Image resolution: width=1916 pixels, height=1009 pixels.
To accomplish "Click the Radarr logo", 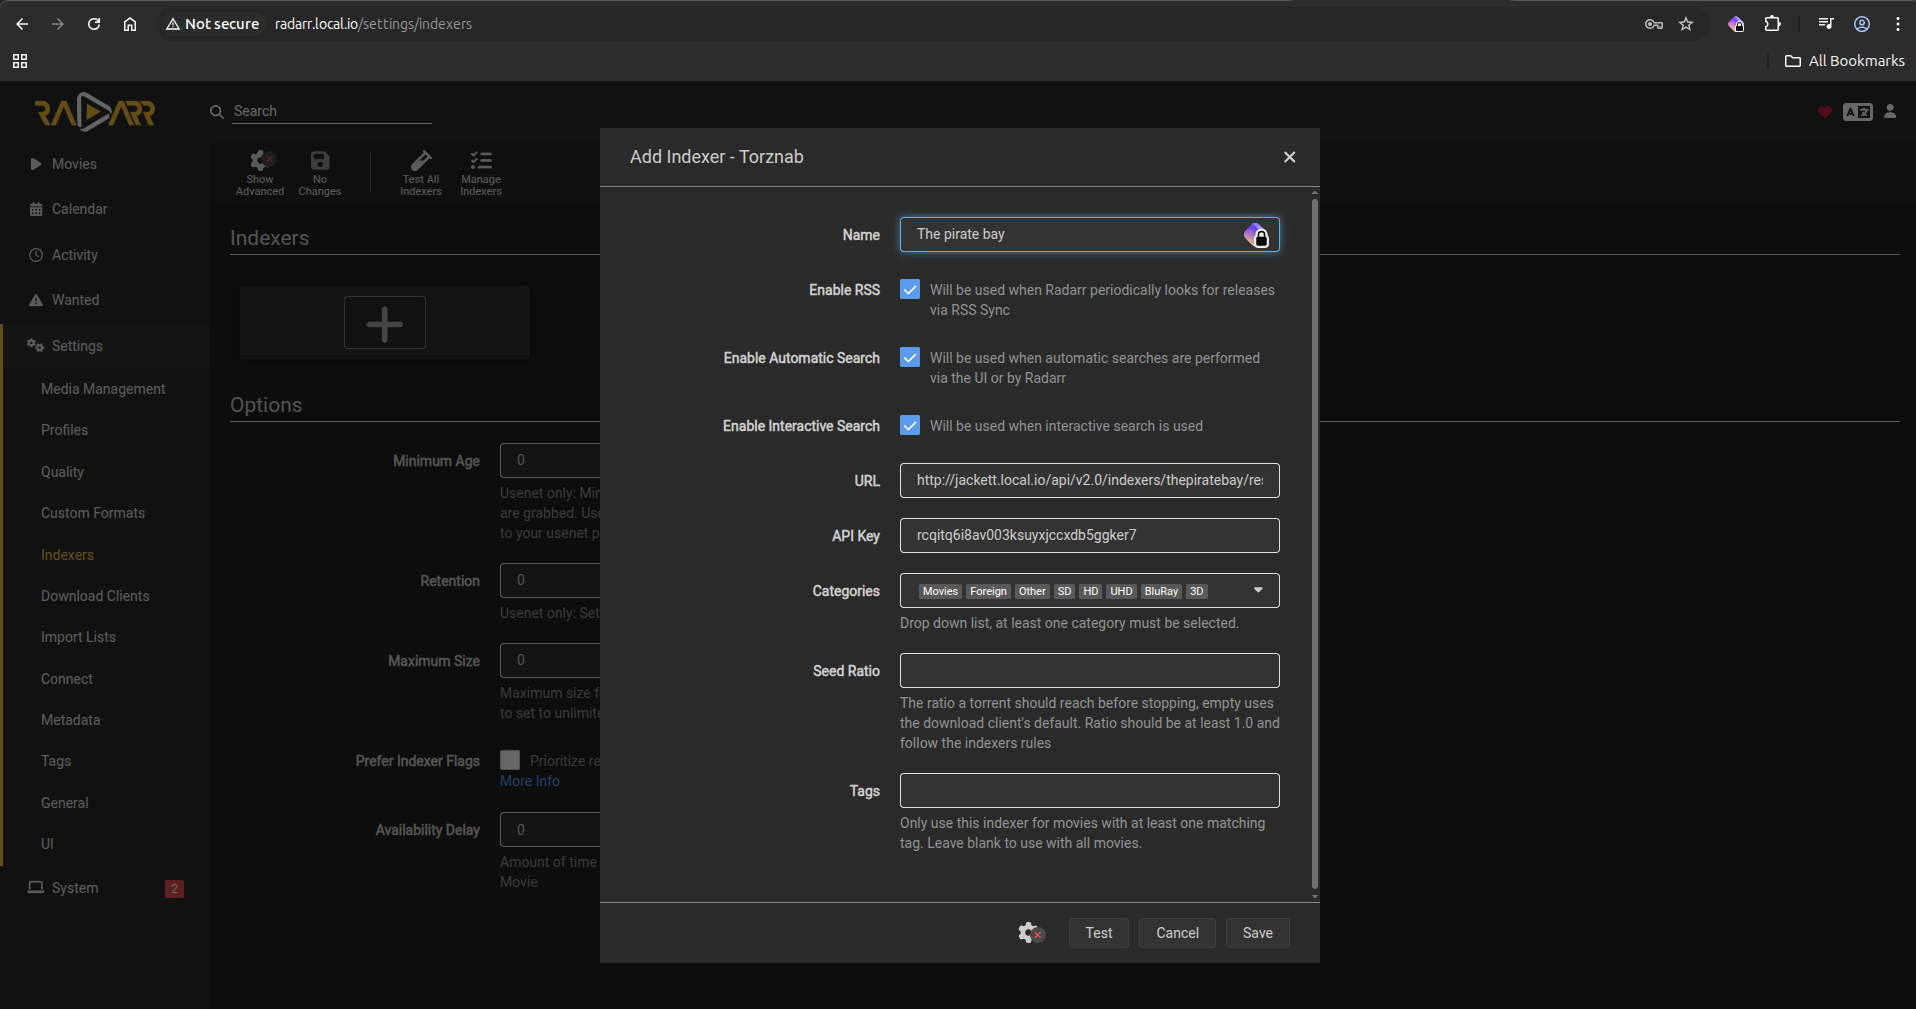I will coord(95,112).
